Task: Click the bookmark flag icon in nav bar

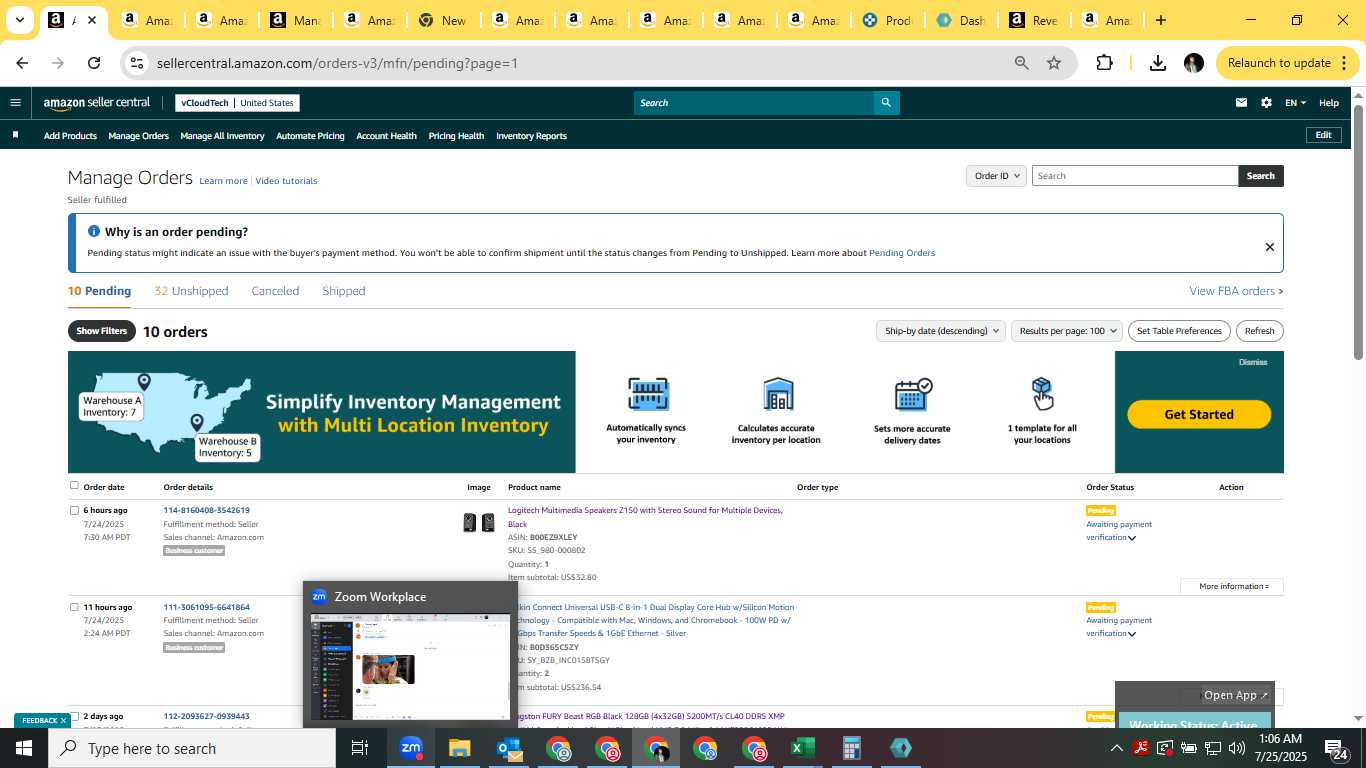Action: pyautogui.click(x=15, y=135)
